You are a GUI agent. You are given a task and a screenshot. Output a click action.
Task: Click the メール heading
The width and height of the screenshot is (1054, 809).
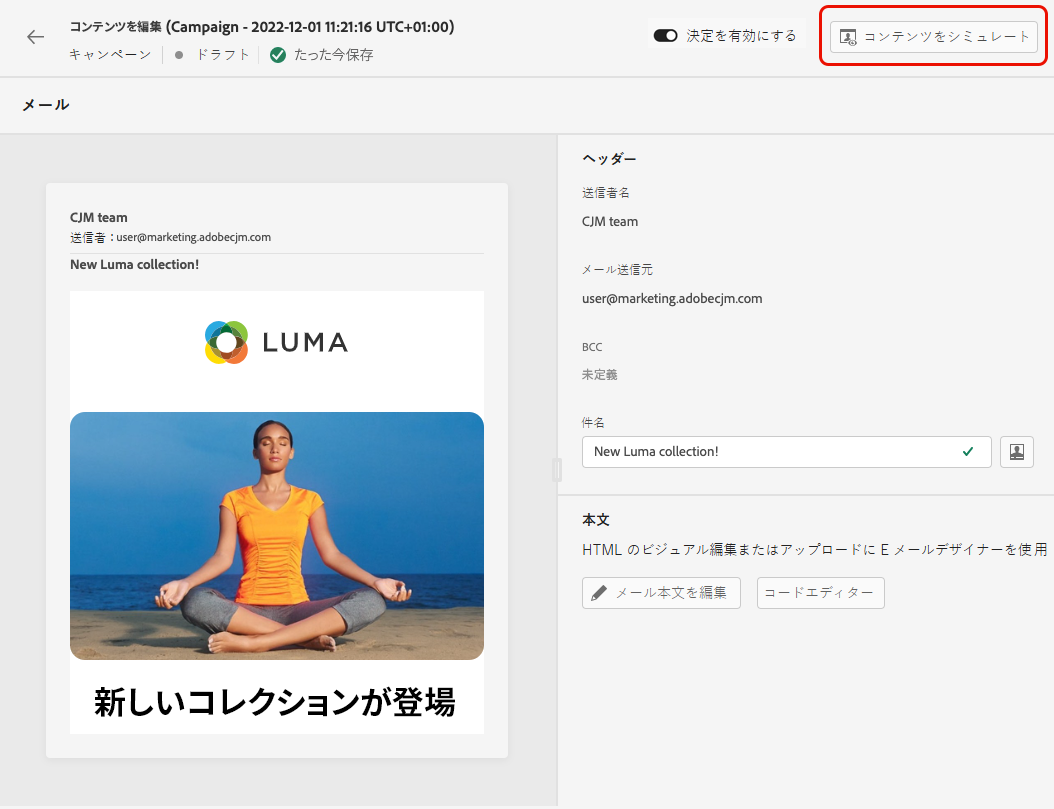46,105
